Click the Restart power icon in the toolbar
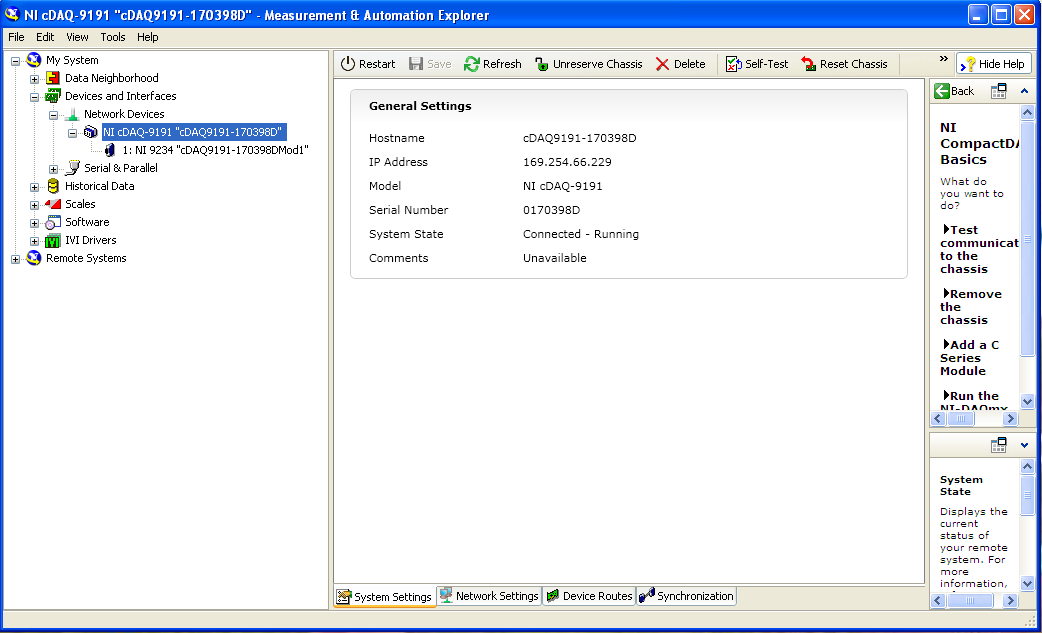Image resolution: width=1042 pixels, height=633 pixels. point(348,64)
